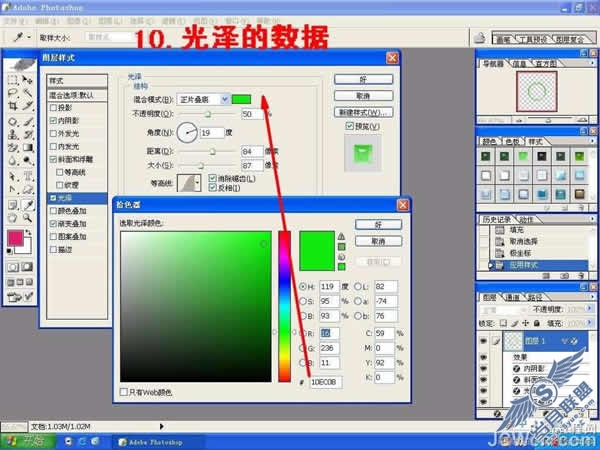Click the rainbow hue slider strip

pyautogui.click(x=284, y=306)
